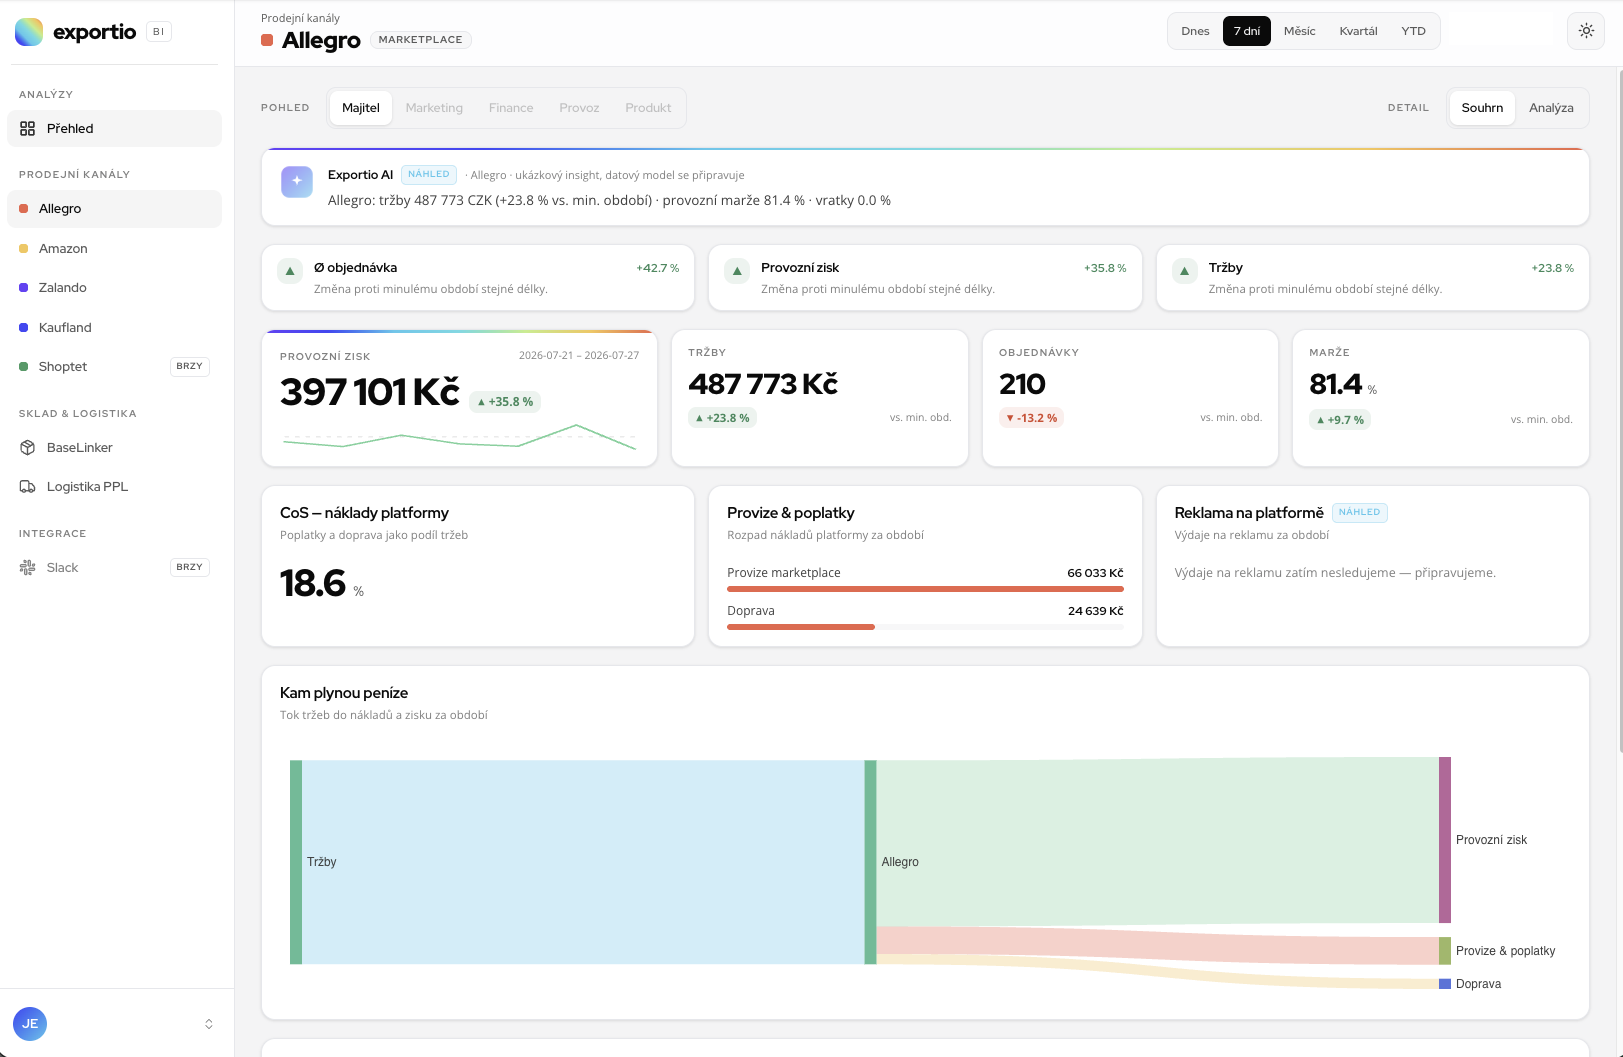
Task: Select the Souhrn detail toggle
Action: click(x=1482, y=108)
